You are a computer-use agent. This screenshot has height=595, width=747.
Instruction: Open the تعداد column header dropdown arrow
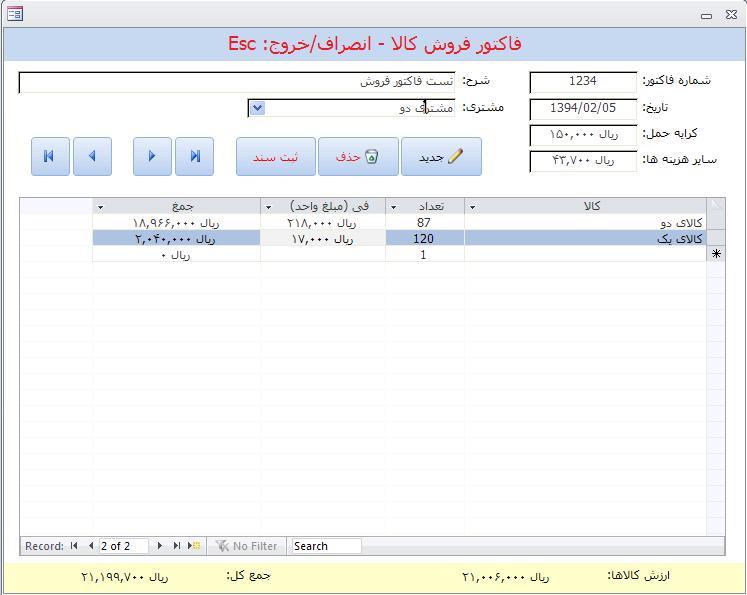coord(392,207)
